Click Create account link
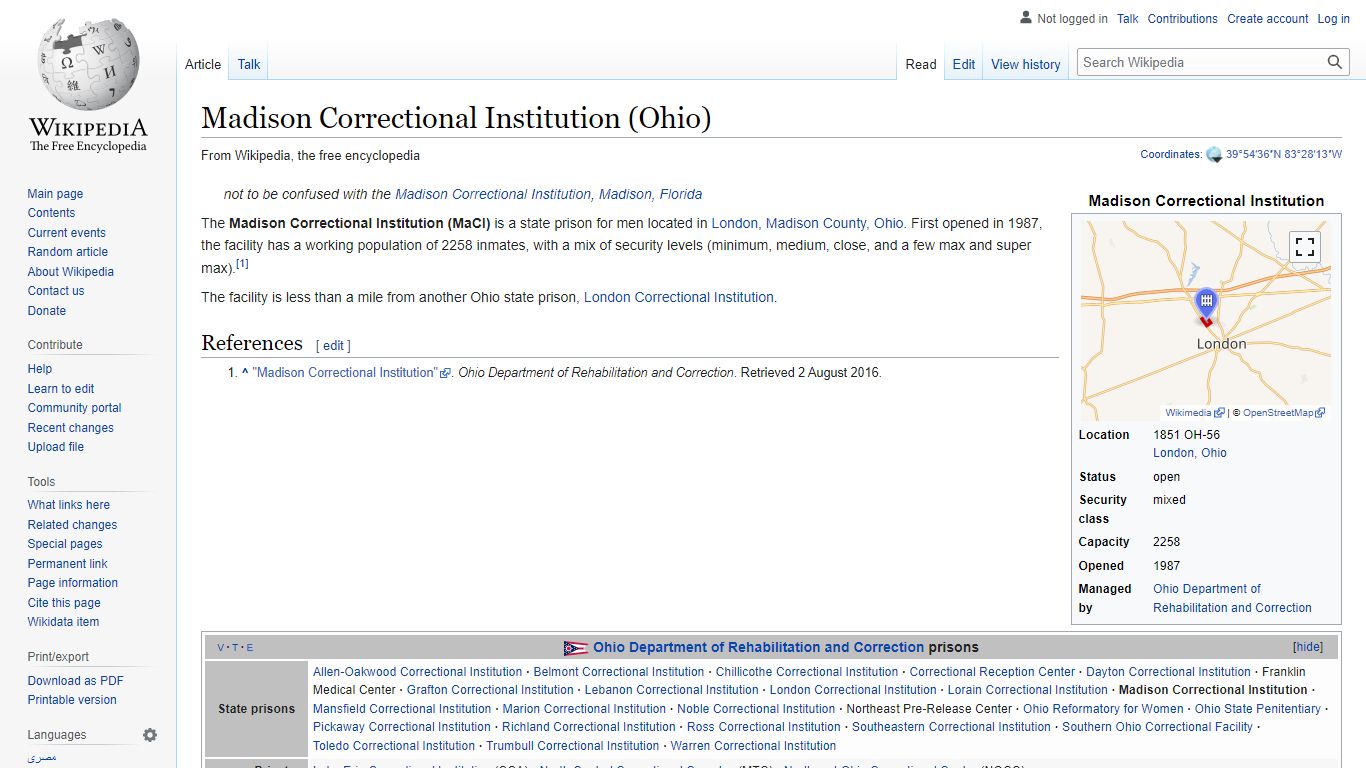Viewport: 1366px width, 768px height. (1268, 19)
